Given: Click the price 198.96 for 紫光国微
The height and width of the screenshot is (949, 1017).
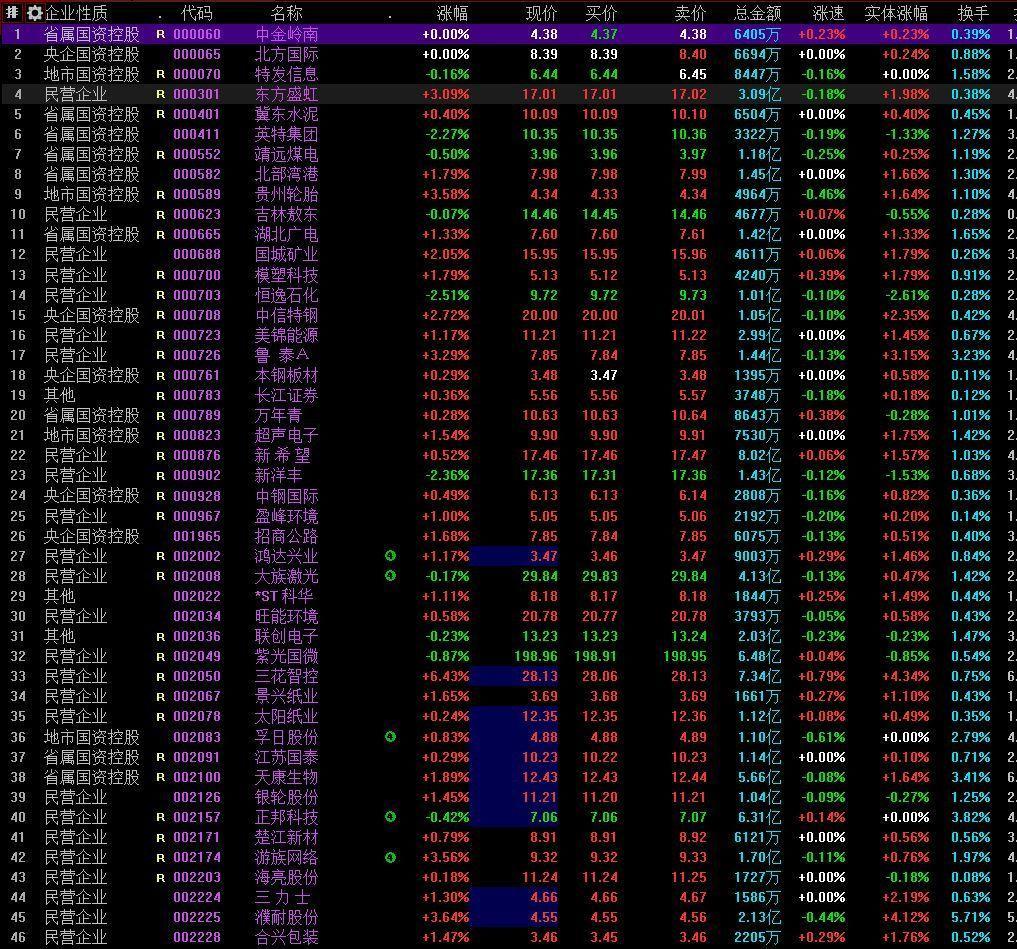Looking at the screenshot, I should click(x=536, y=656).
